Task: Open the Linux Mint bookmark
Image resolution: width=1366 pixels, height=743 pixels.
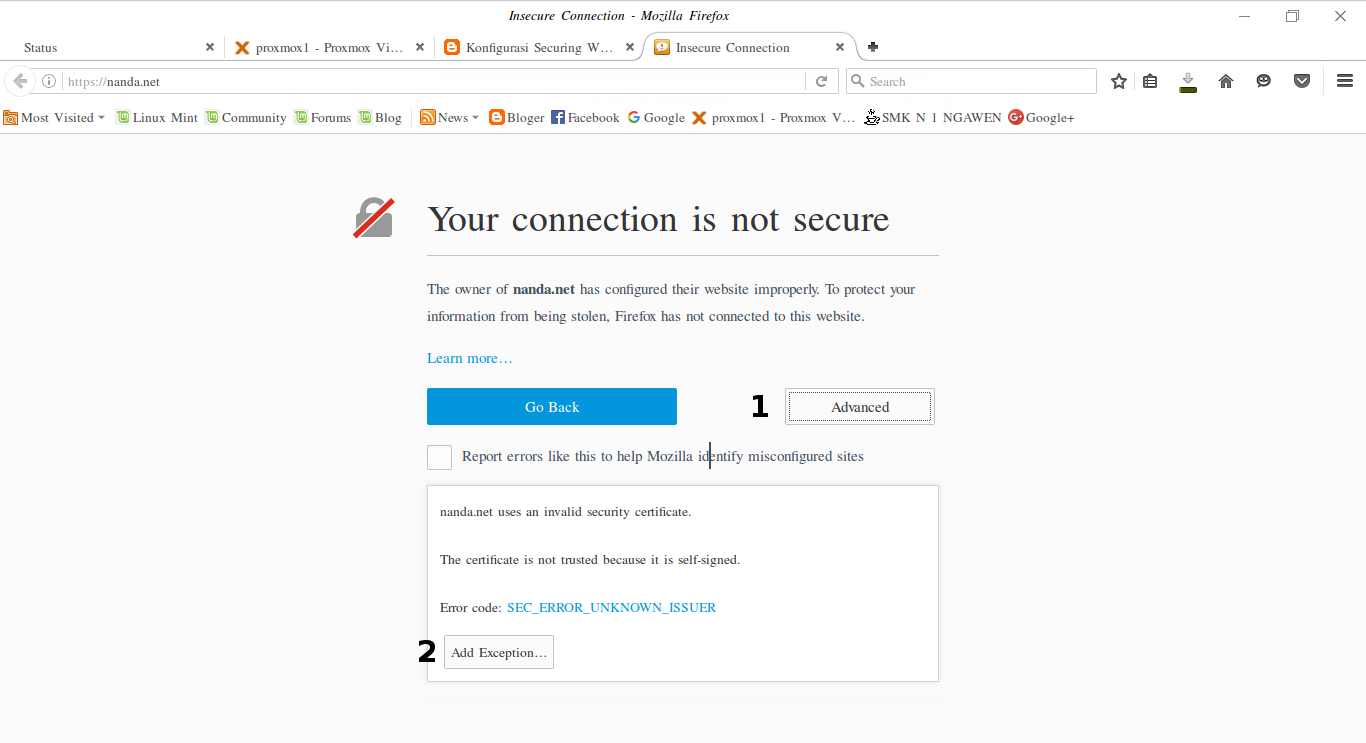Action: [157, 117]
